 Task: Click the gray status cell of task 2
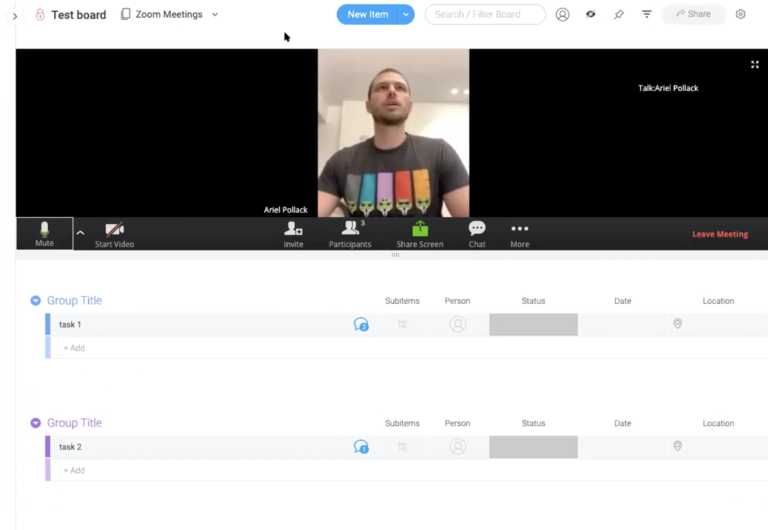point(533,447)
